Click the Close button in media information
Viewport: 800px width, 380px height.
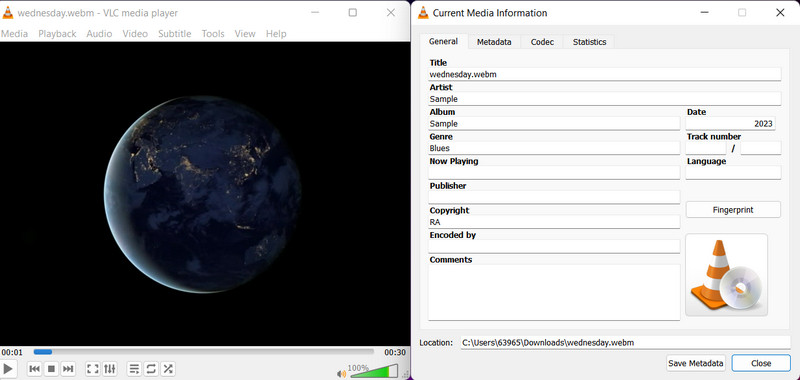(761, 363)
